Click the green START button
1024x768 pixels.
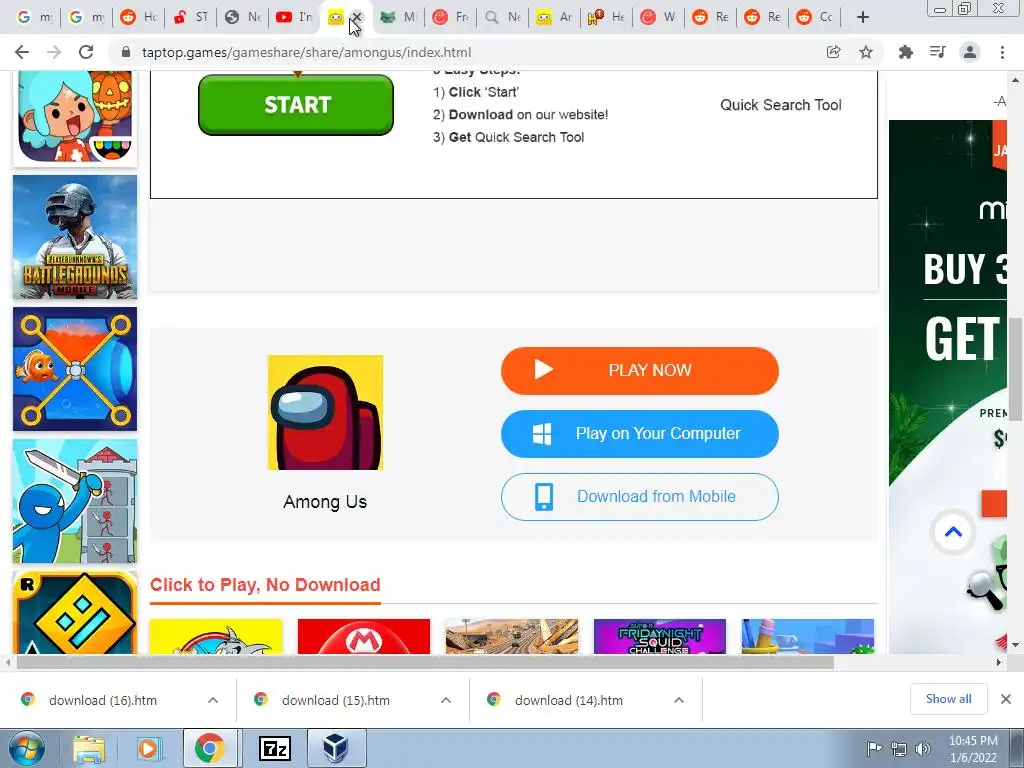coord(296,104)
